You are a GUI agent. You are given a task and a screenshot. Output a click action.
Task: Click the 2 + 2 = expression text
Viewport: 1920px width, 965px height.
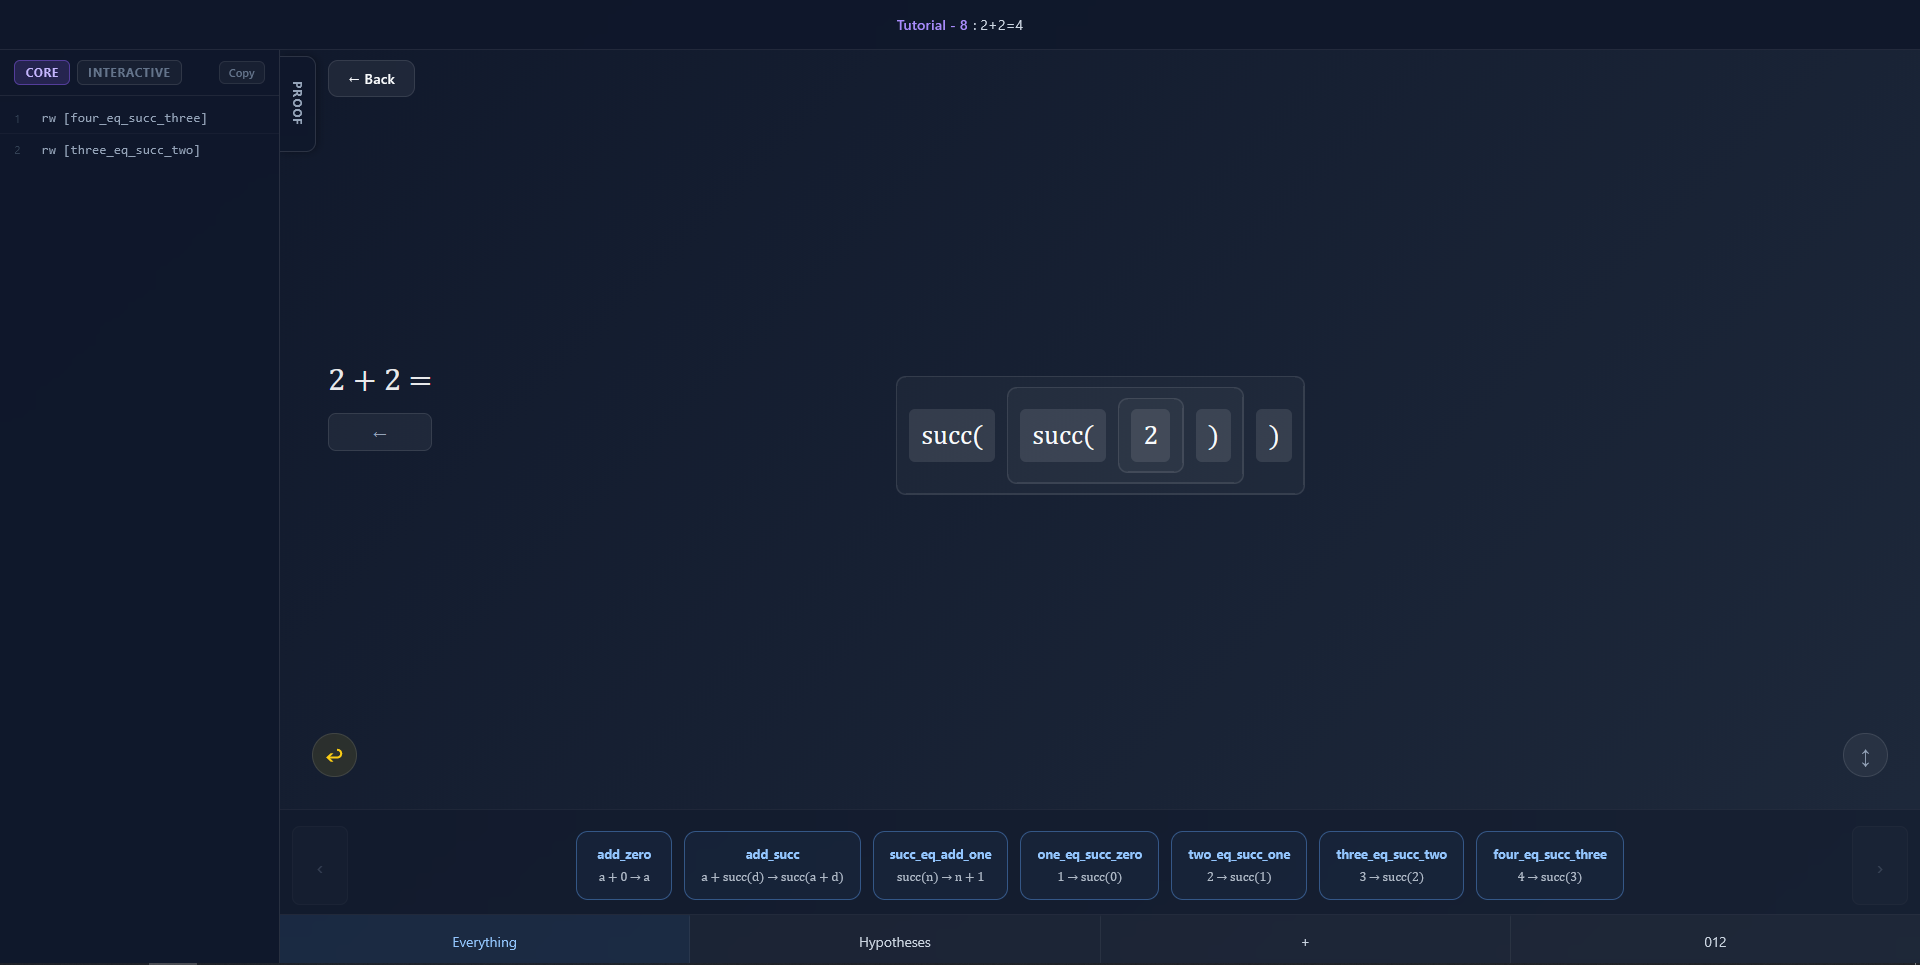380,380
